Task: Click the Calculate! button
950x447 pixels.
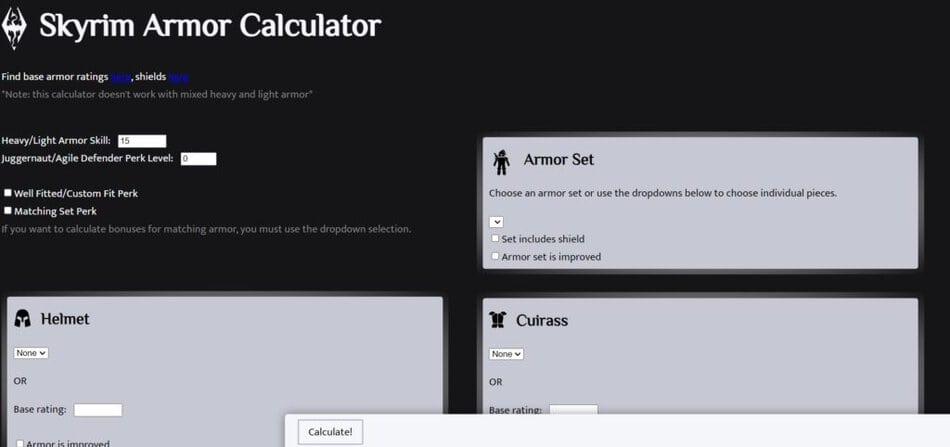Action: click(330, 432)
